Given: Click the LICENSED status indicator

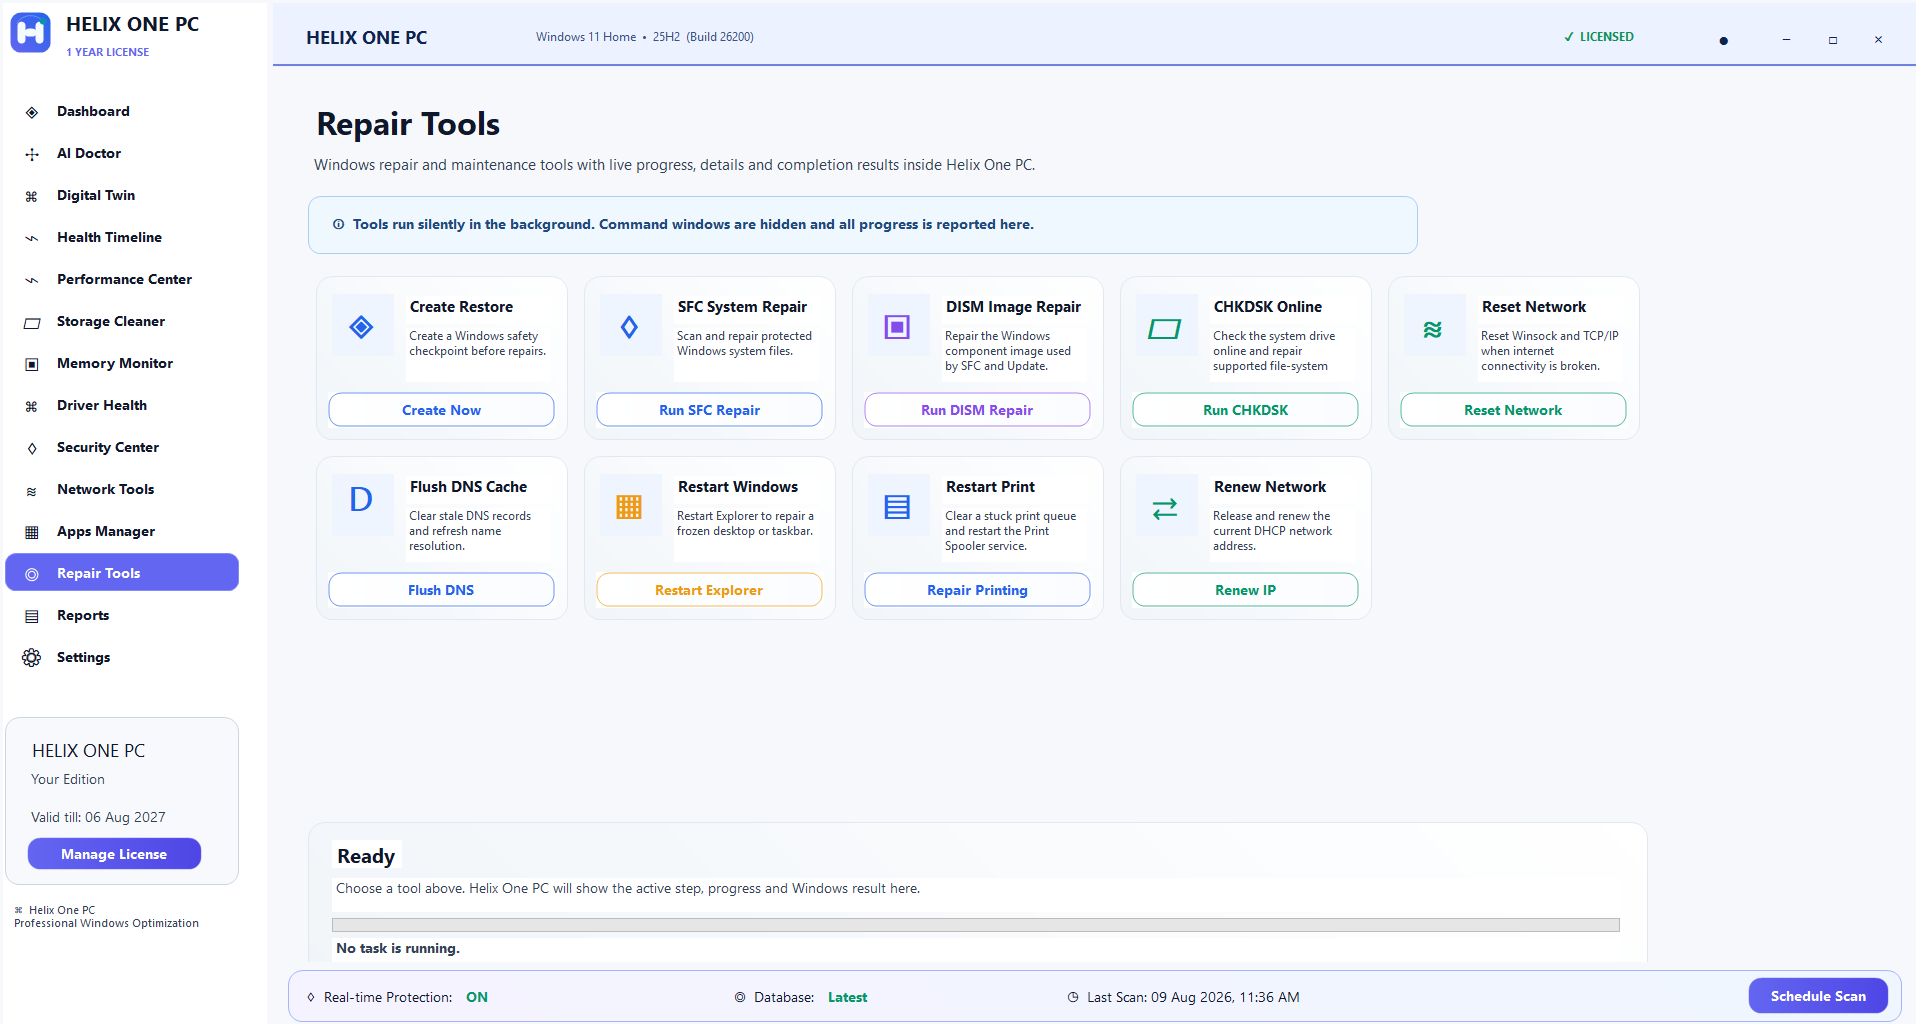Looking at the screenshot, I should [1599, 37].
